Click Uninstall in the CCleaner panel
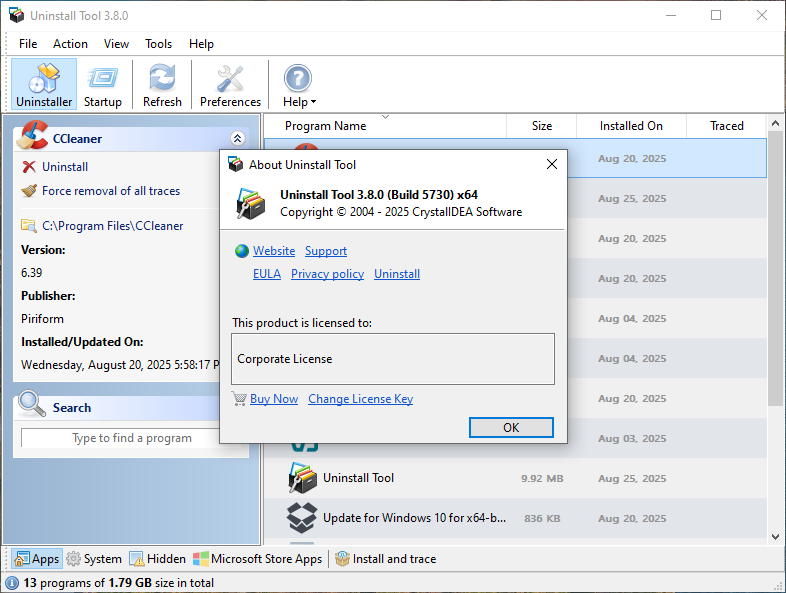The height and width of the screenshot is (593, 786). (x=65, y=167)
